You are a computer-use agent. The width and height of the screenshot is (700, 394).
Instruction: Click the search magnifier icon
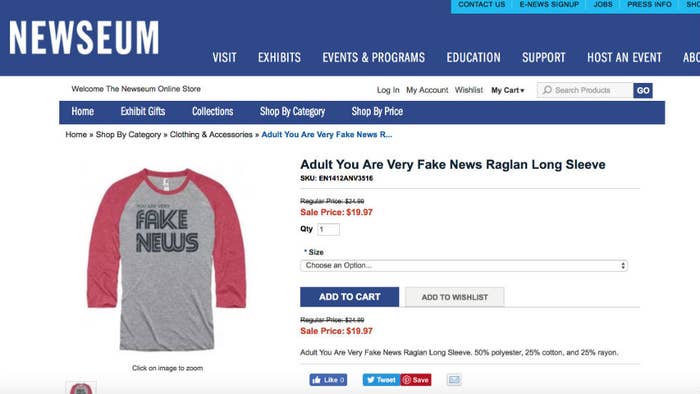point(547,90)
